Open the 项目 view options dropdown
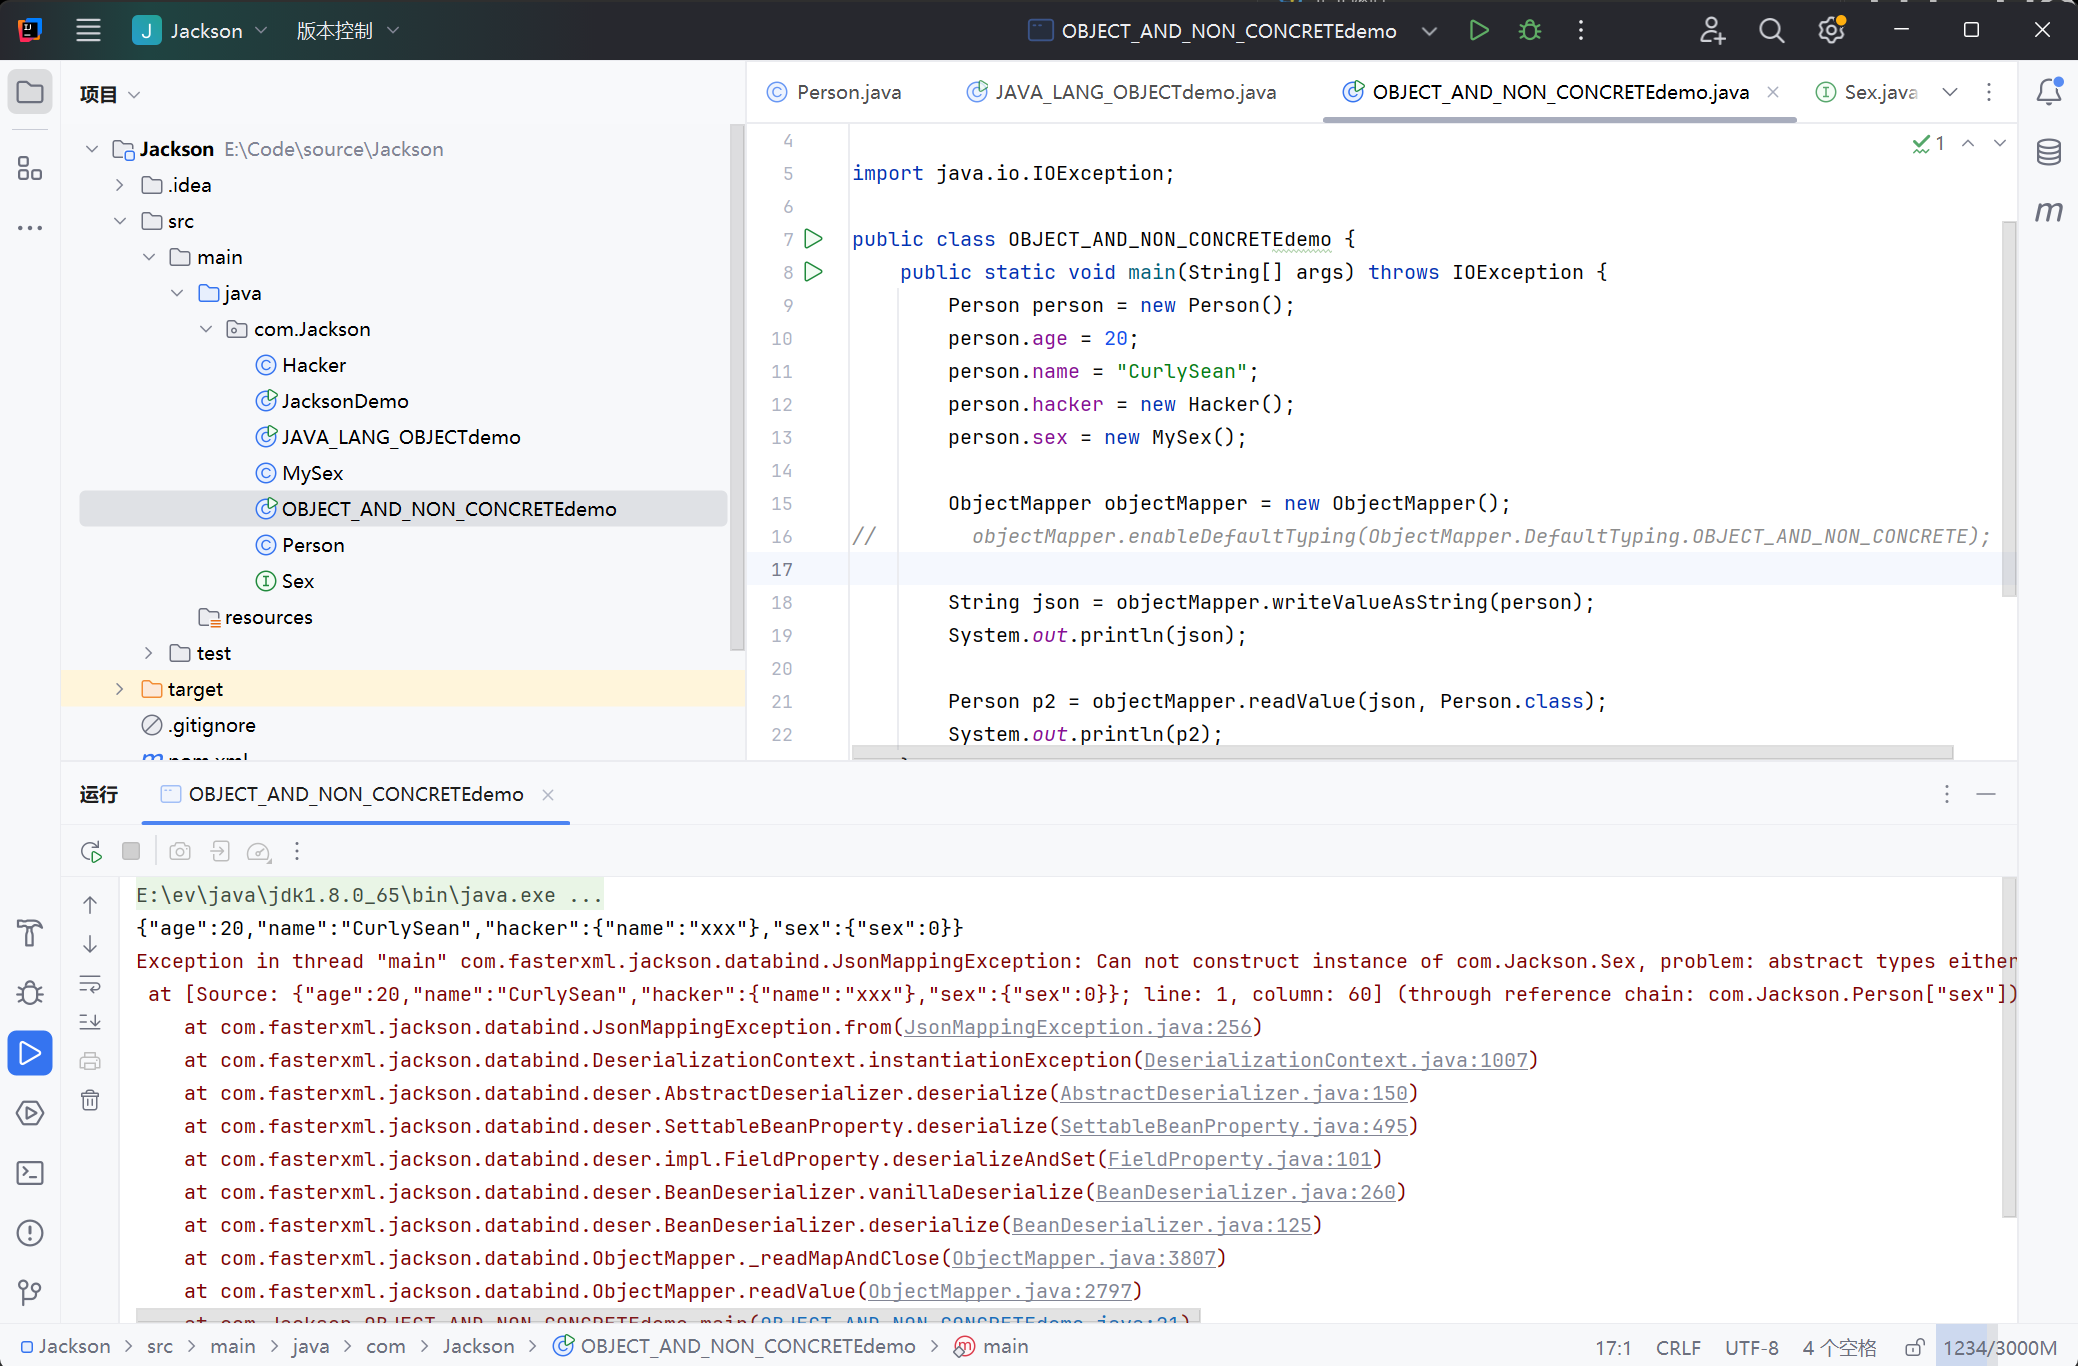 coord(110,94)
